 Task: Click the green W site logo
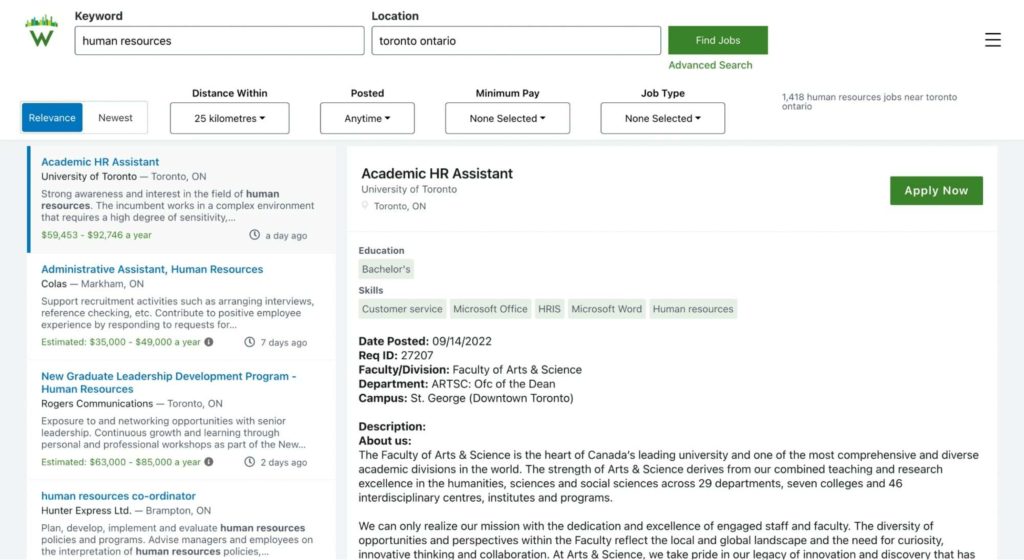41,31
